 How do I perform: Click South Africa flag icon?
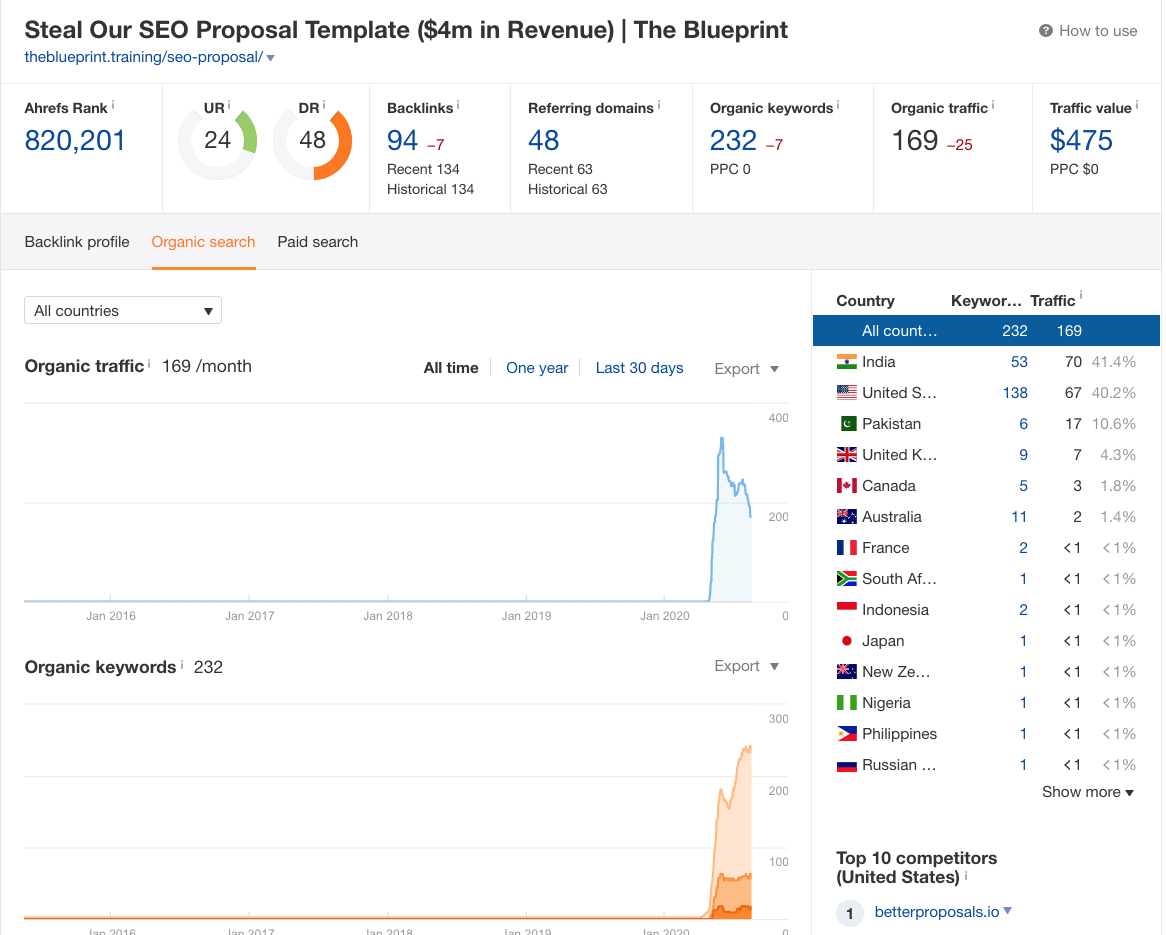tap(846, 579)
